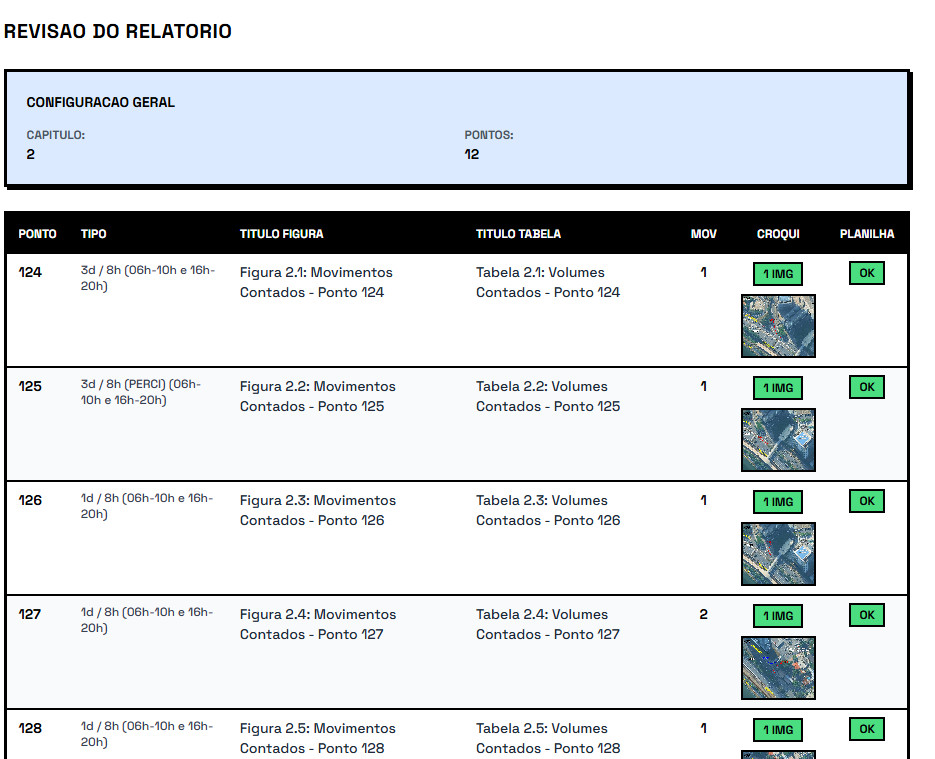
Task: Click the CAPITULO label
Action: point(55,135)
